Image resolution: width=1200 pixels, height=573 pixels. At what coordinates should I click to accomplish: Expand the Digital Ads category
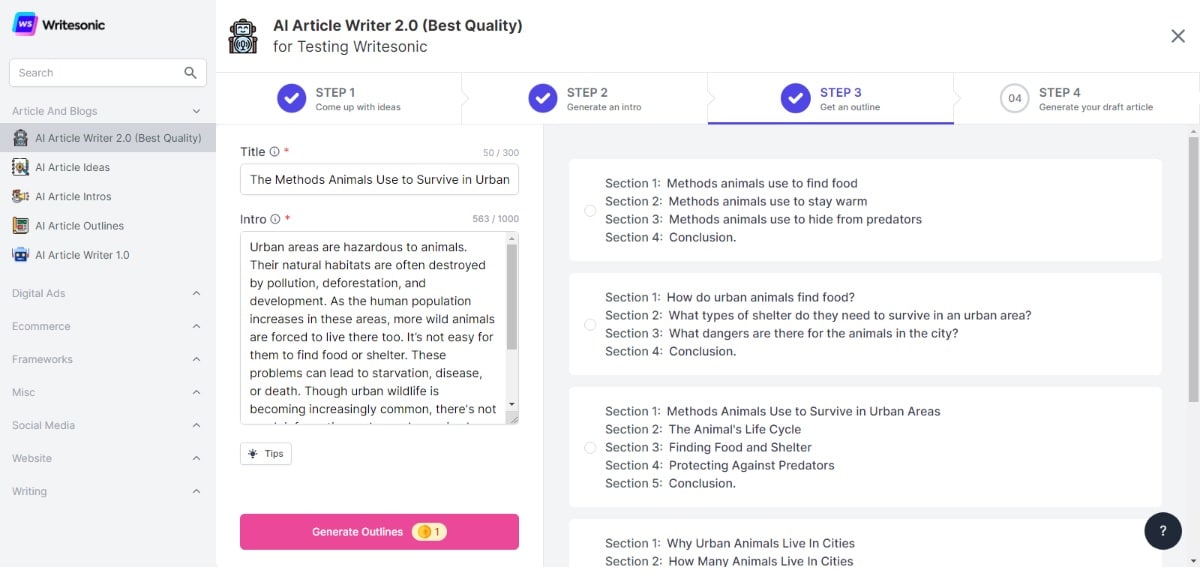coord(196,293)
